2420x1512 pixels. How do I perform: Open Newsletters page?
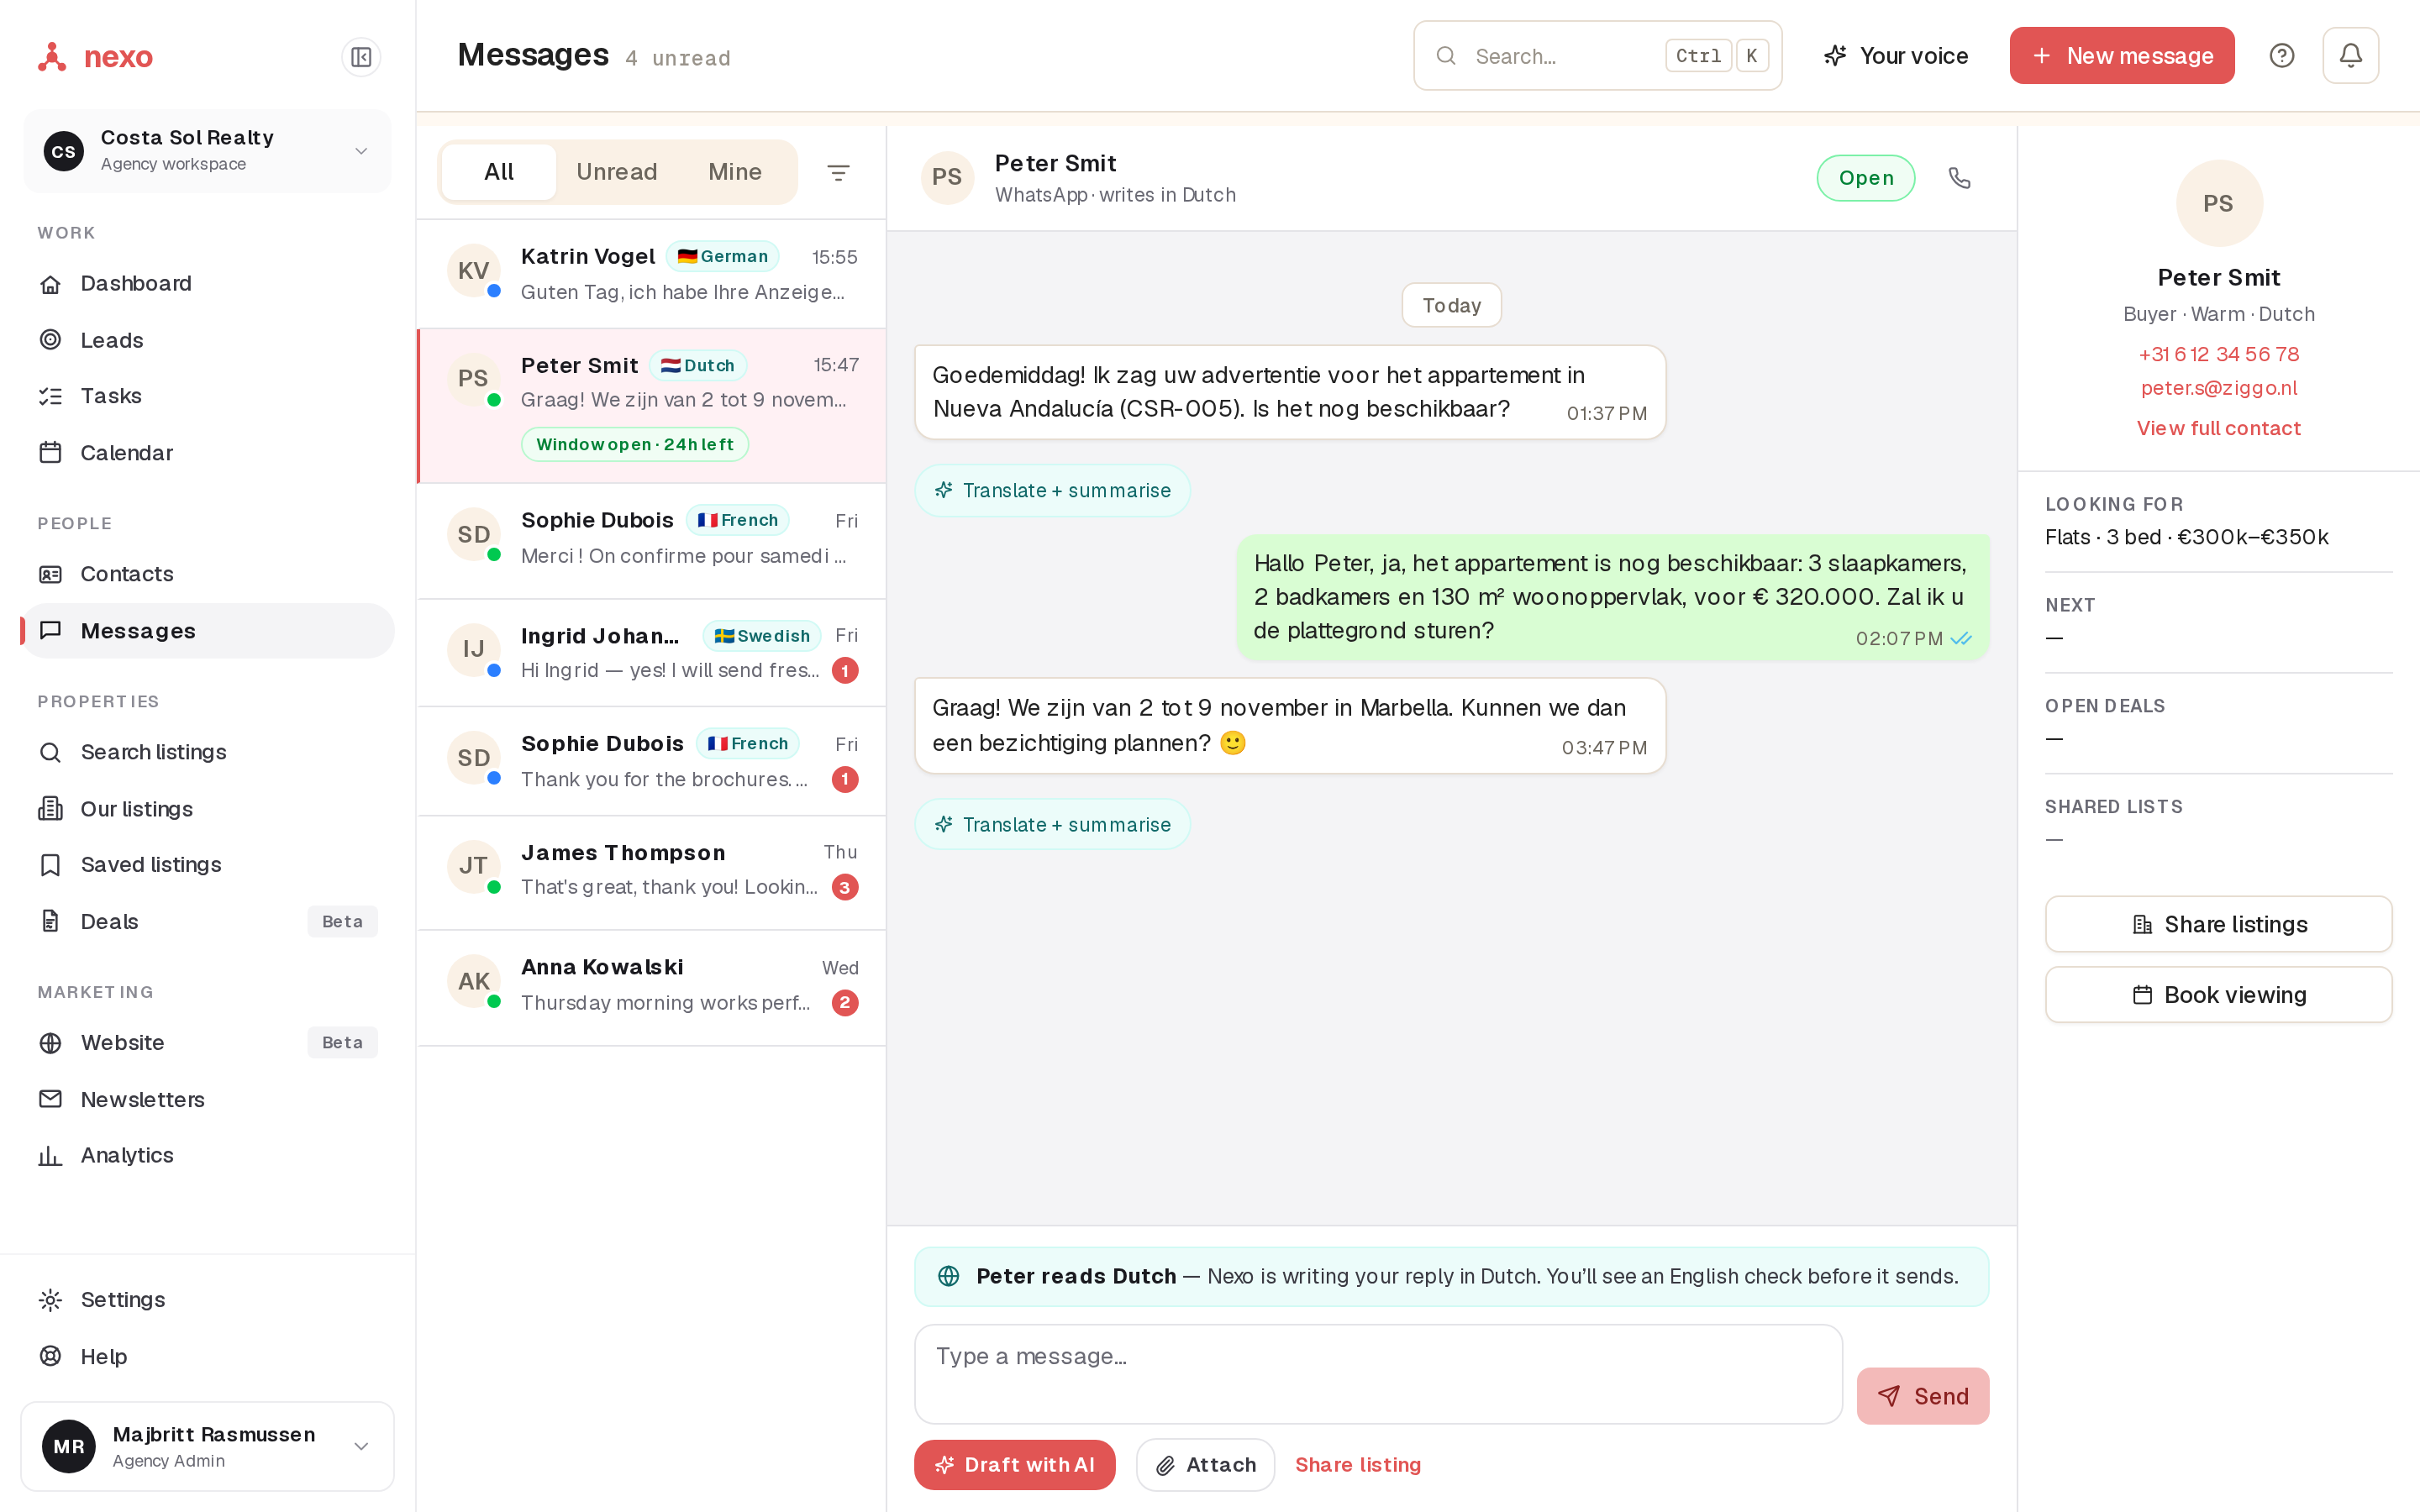pyautogui.click(x=208, y=1099)
